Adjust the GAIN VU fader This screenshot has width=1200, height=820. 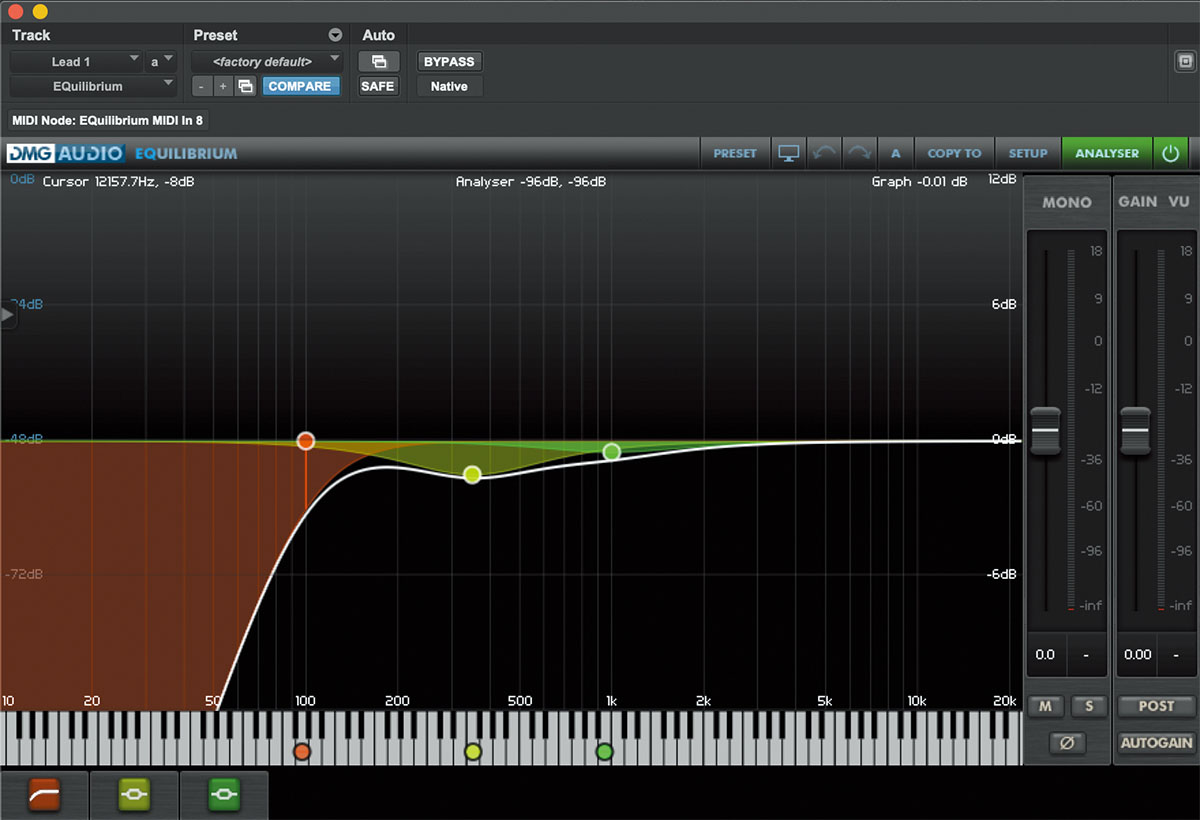[x=1135, y=429]
